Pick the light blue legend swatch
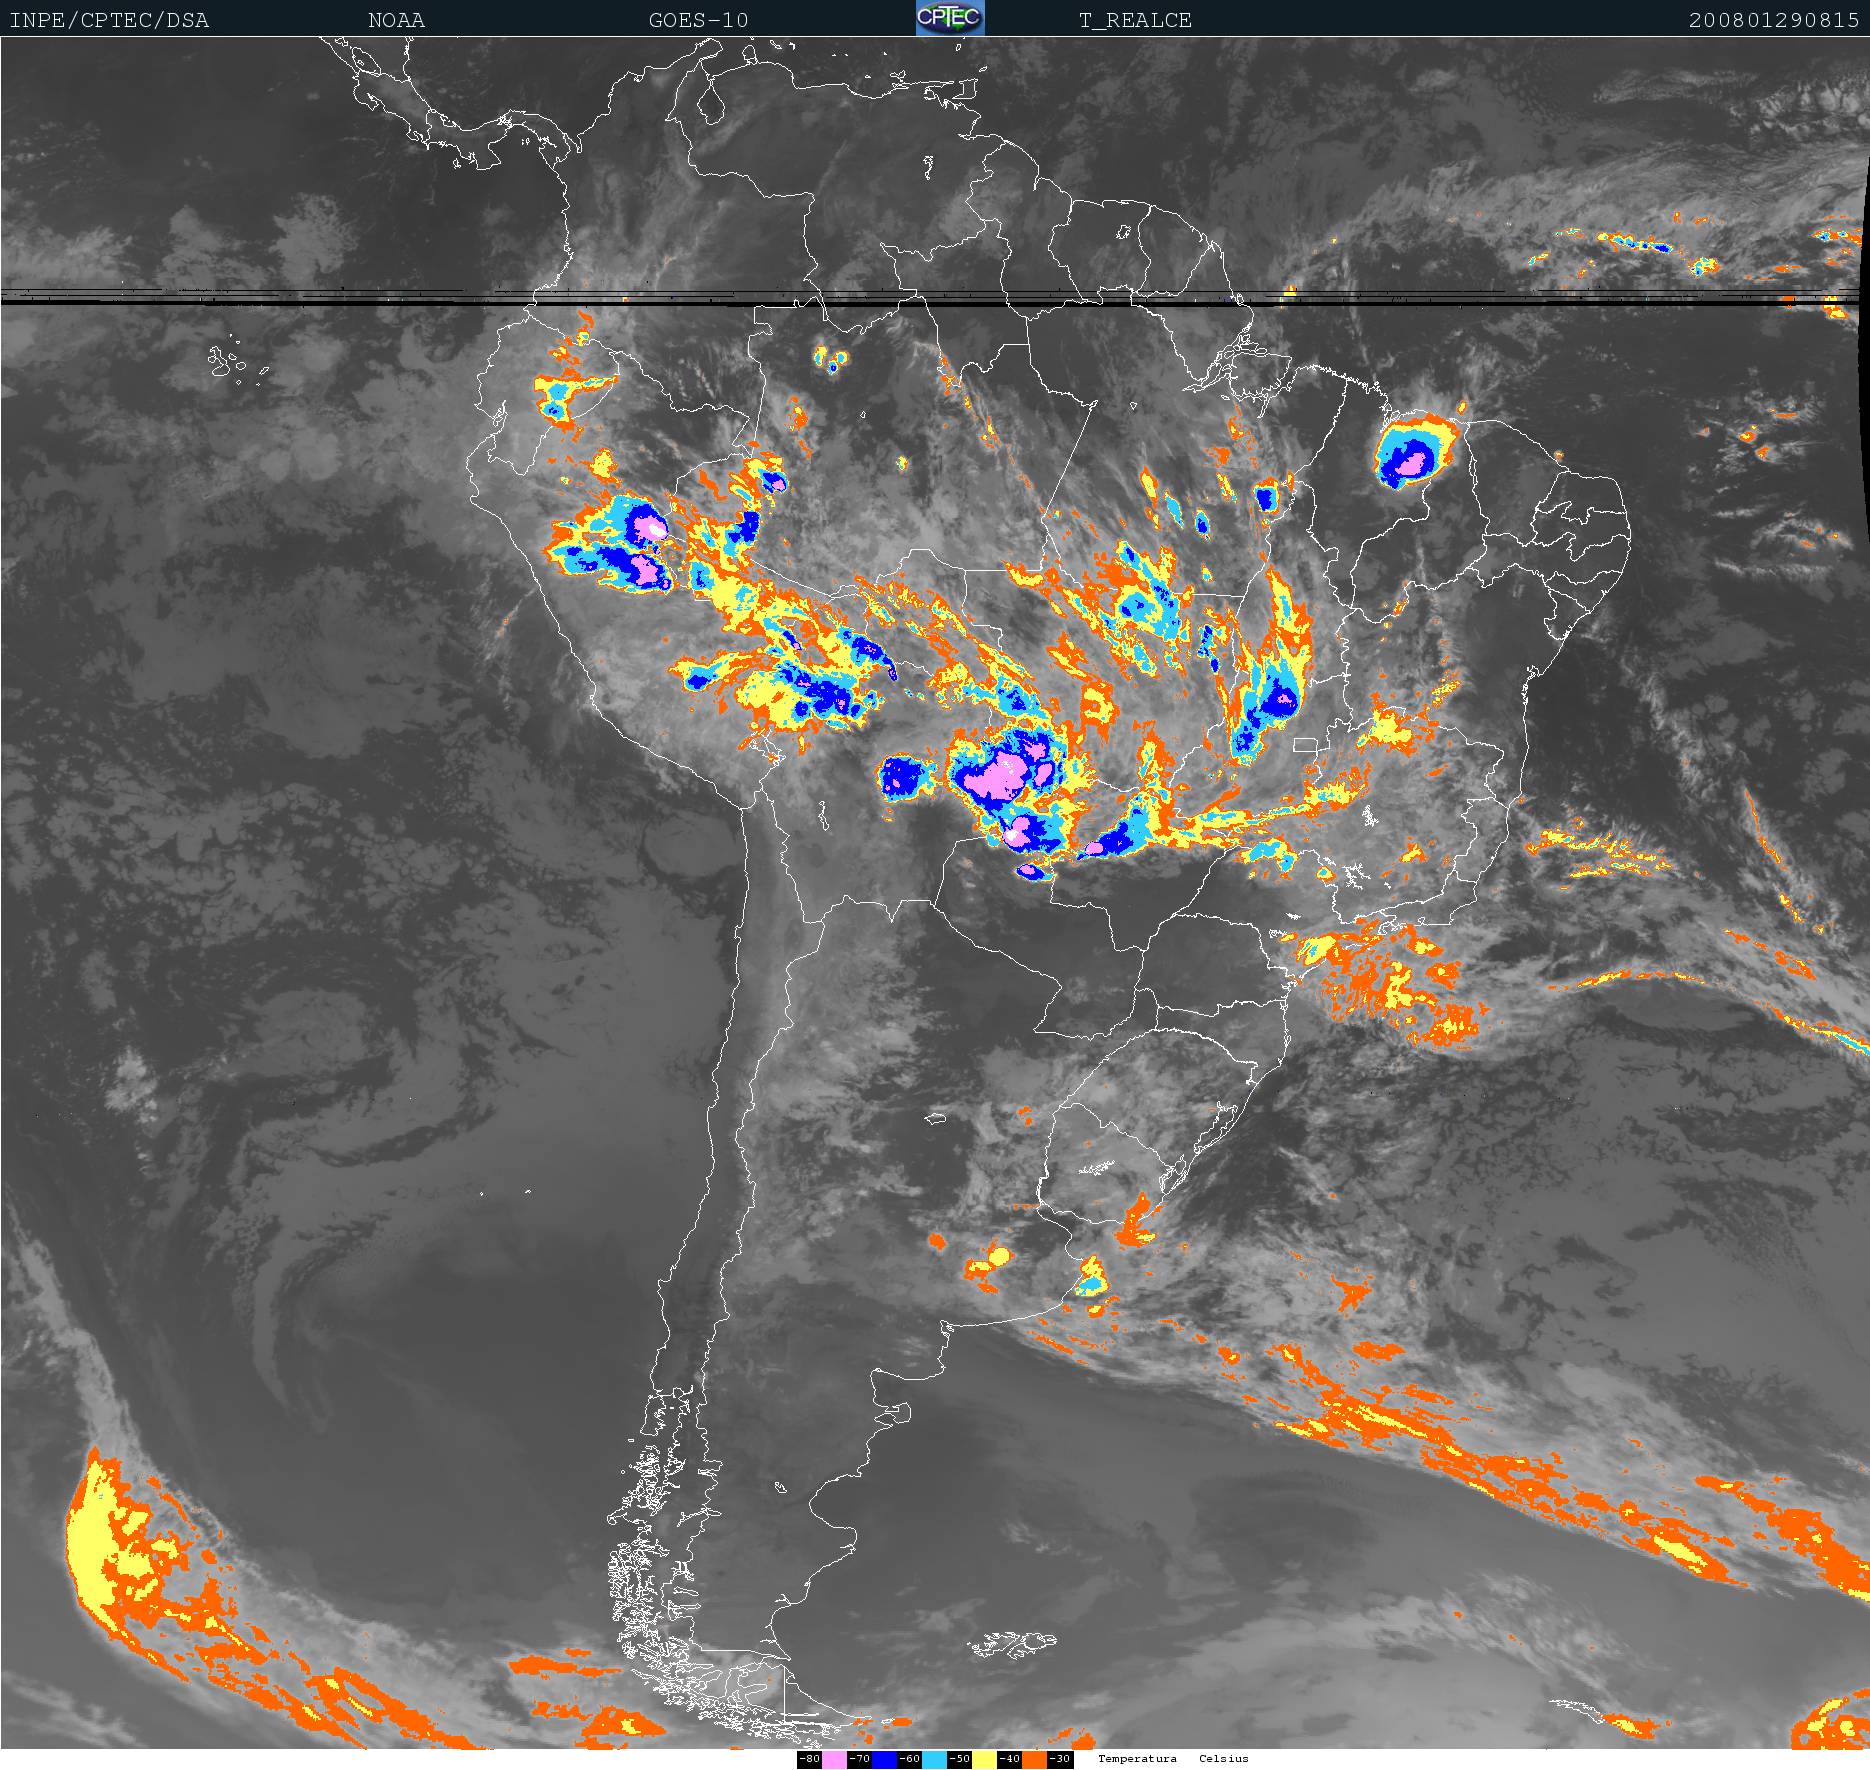Screen dimensions: 1870x1770 point(934,1759)
